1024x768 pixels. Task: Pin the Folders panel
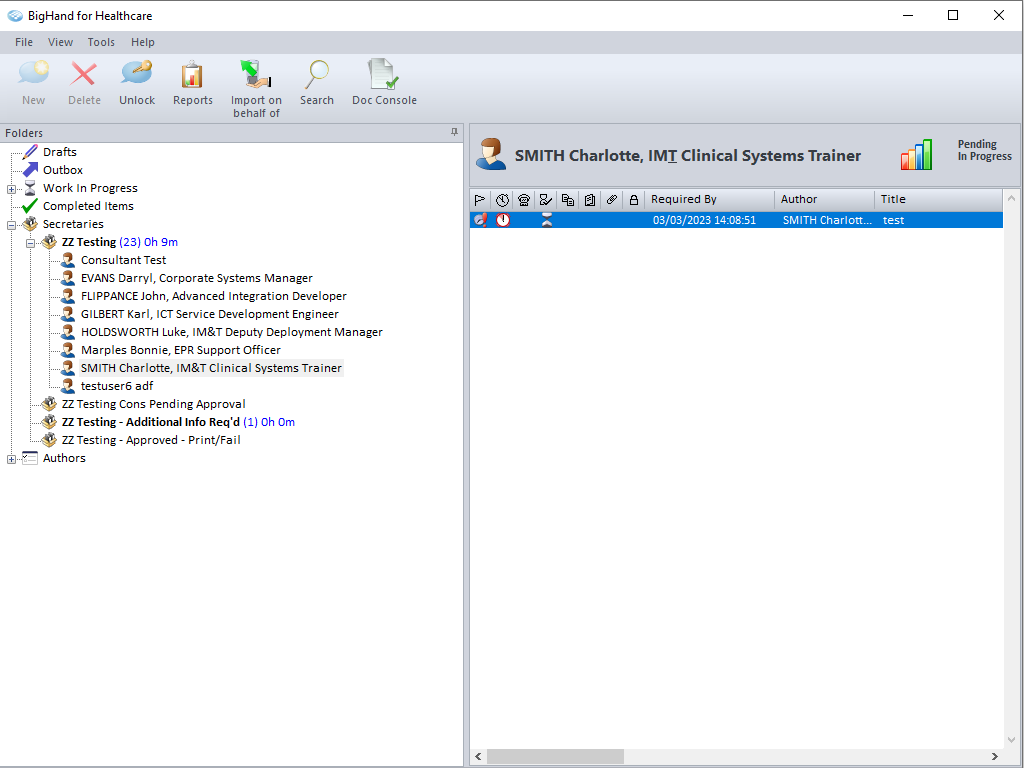pos(455,132)
